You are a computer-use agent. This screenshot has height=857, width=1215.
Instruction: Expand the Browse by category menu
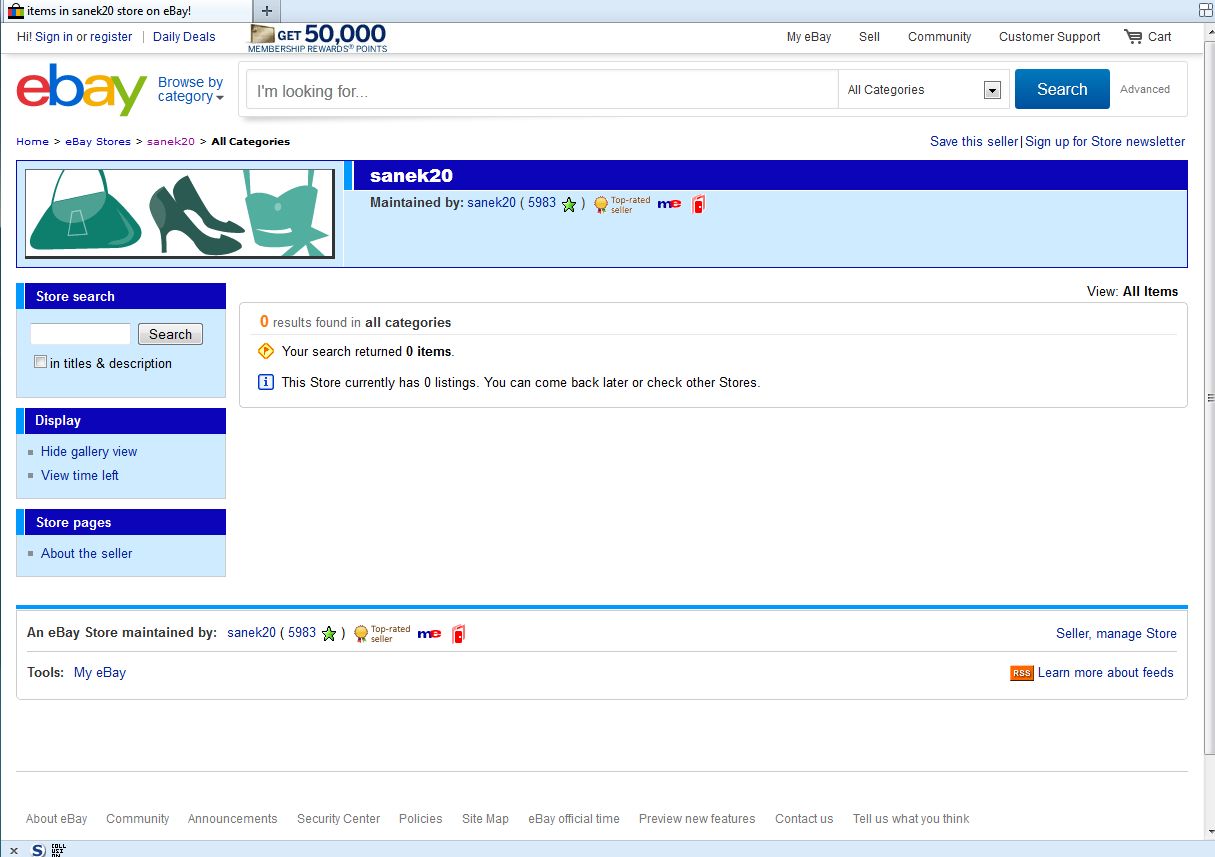(x=190, y=90)
